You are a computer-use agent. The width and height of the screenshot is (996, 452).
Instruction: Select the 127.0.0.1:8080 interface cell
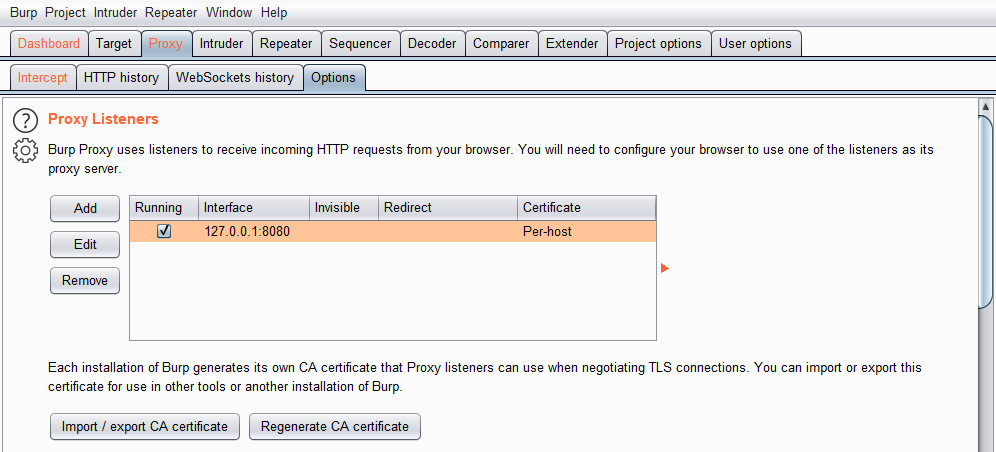[x=254, y=232]
